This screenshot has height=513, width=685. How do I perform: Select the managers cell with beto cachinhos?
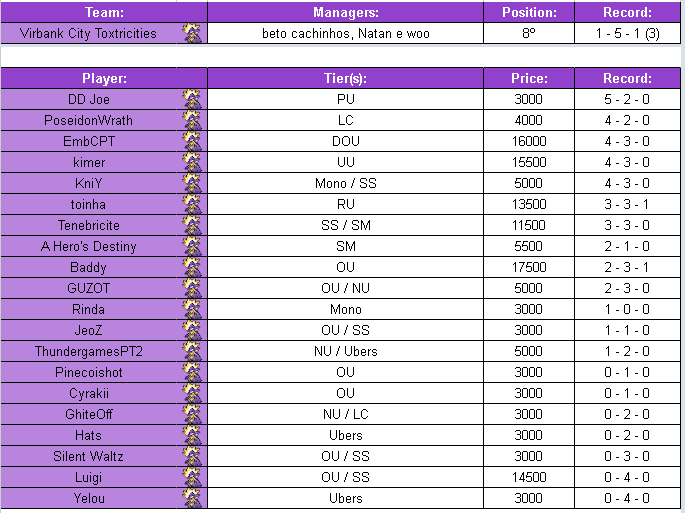point(345,33)
